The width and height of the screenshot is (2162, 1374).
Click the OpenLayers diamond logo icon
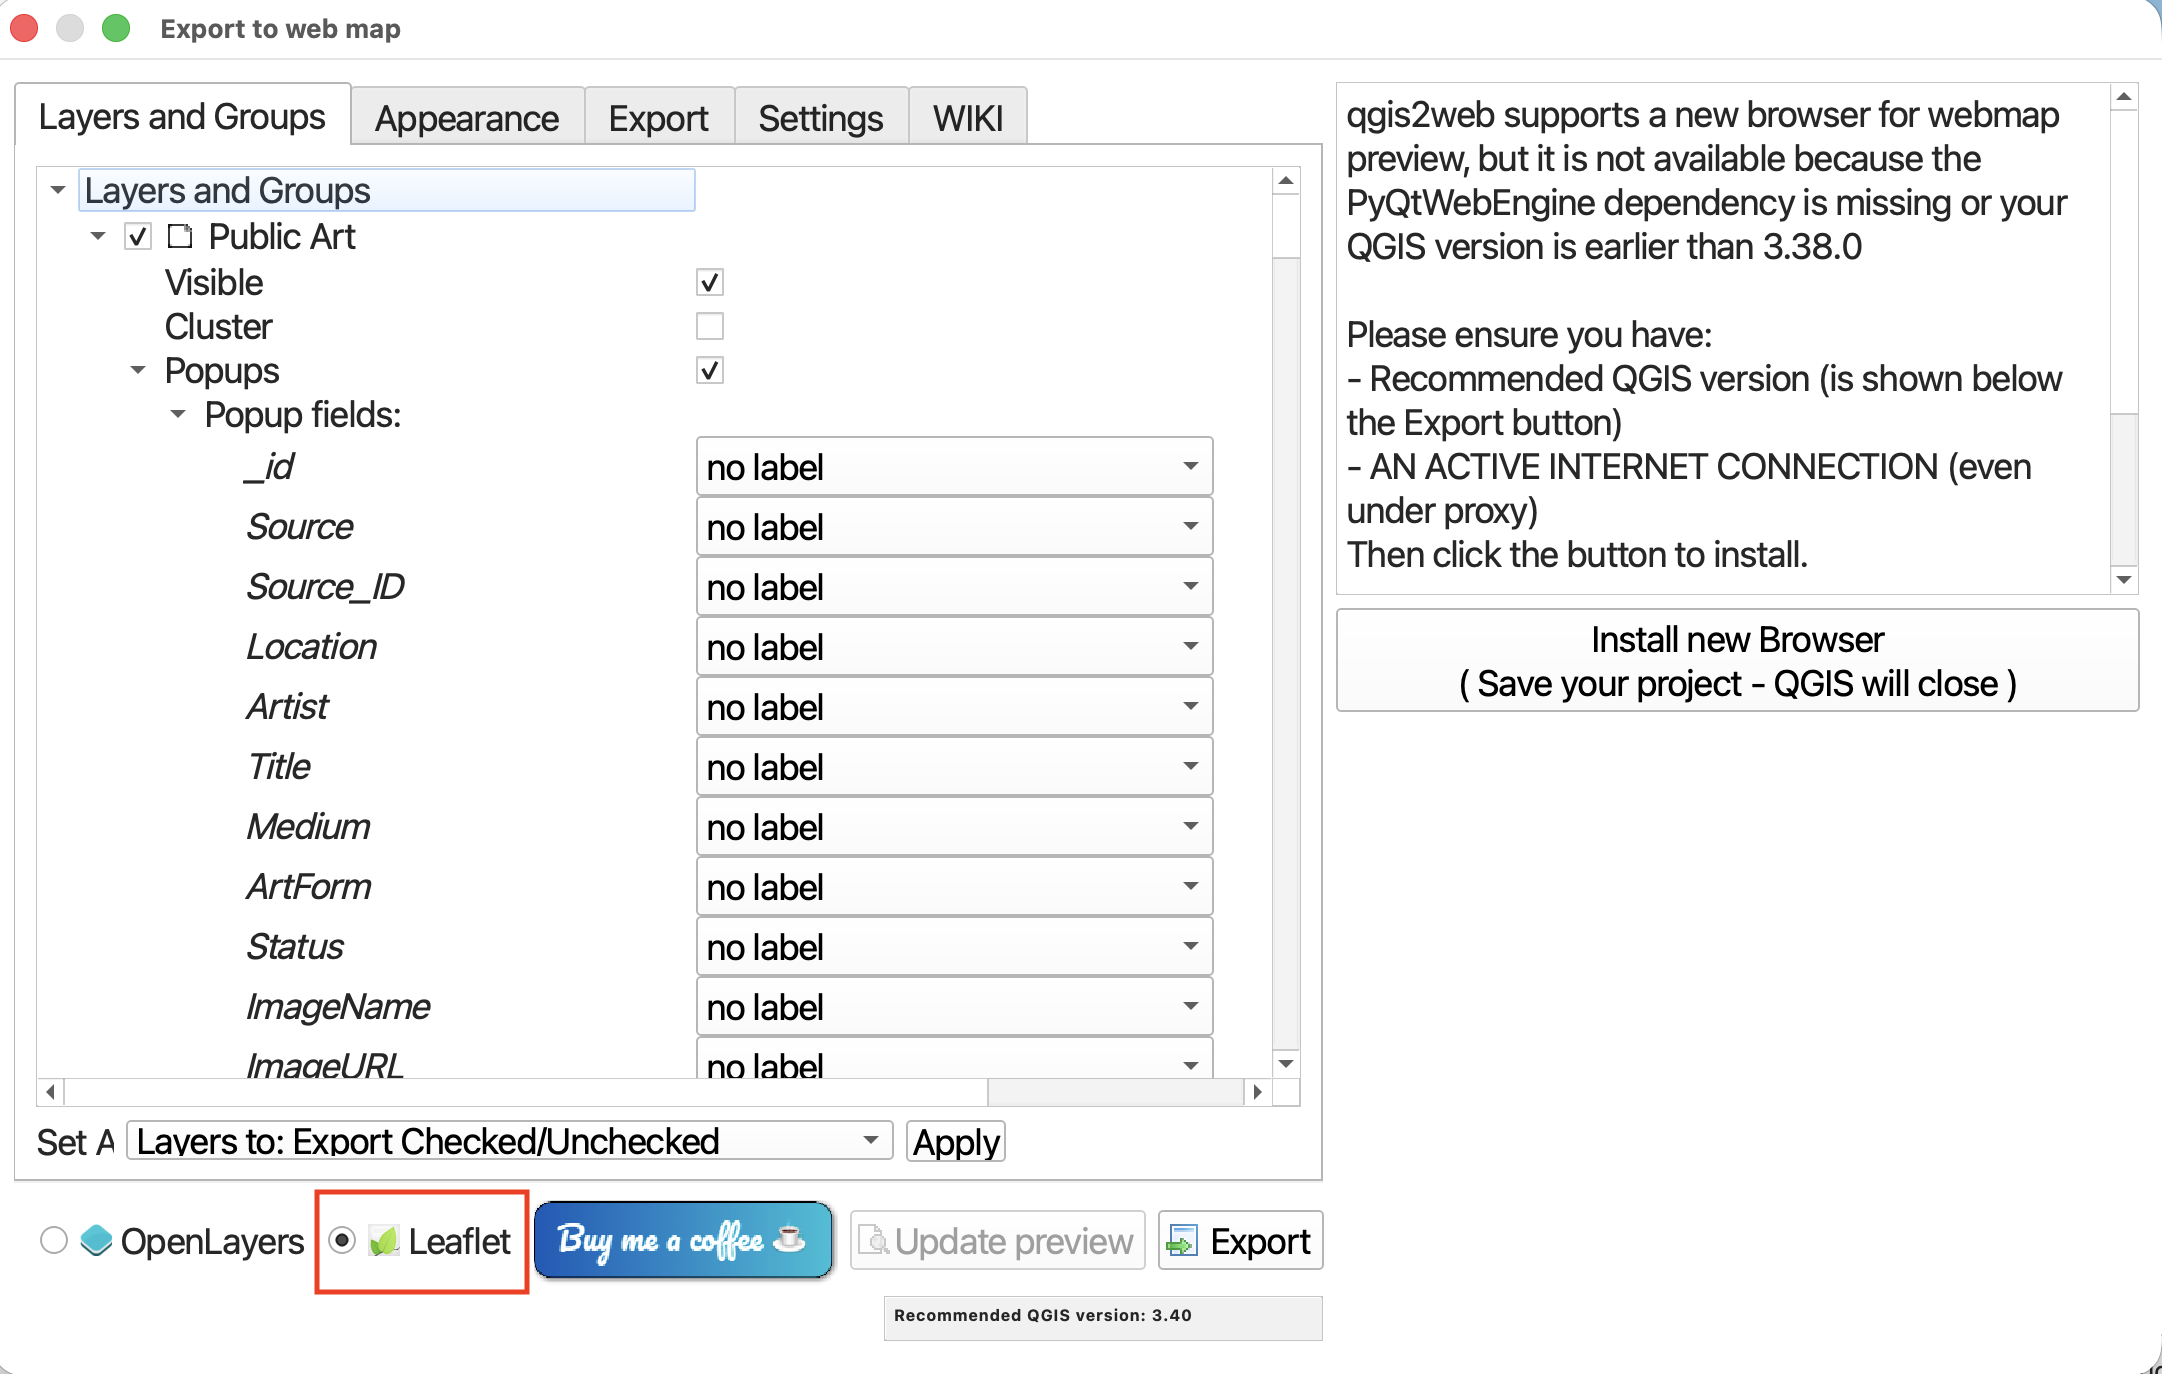click(x=96, y=1240)
